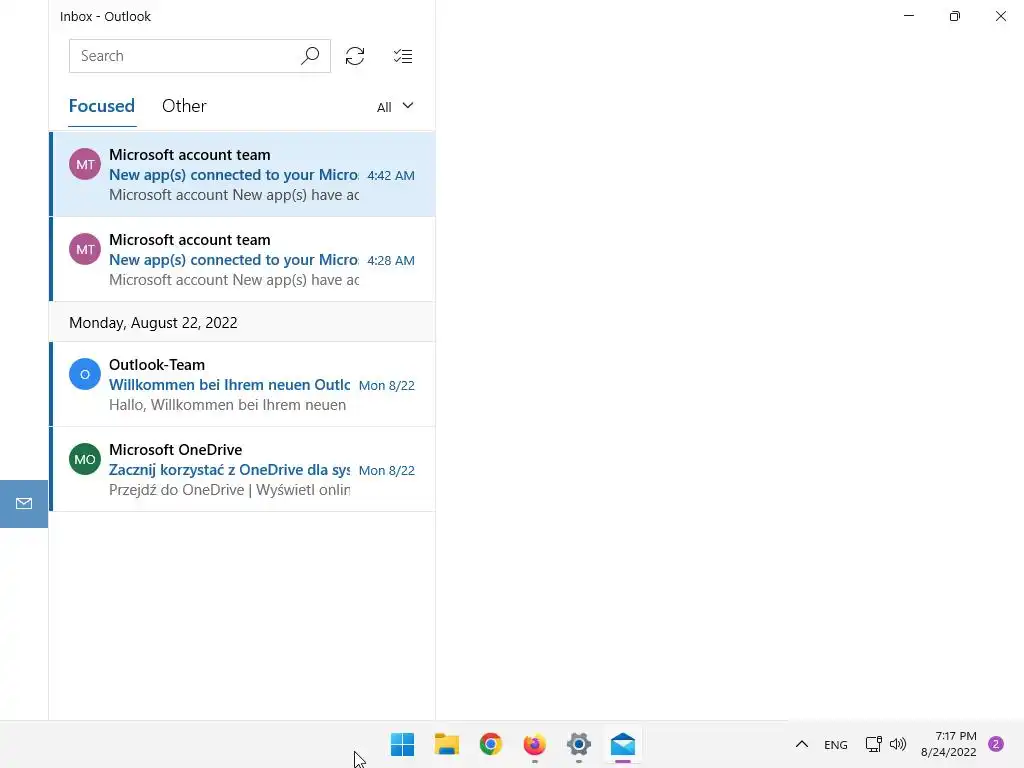Screen dimensions: 1024x768
Task: Open the network status tray icon
Action: click(873, 744)
